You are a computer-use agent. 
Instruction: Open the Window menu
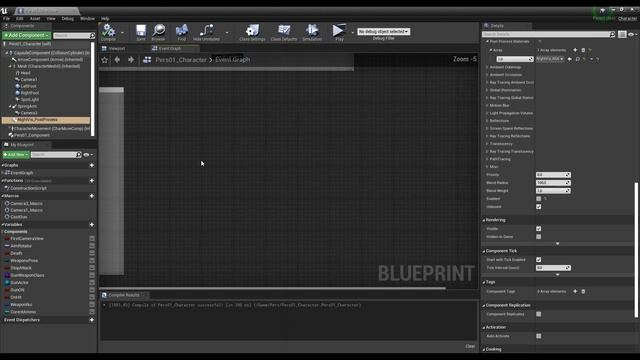[x=87, y=18]
